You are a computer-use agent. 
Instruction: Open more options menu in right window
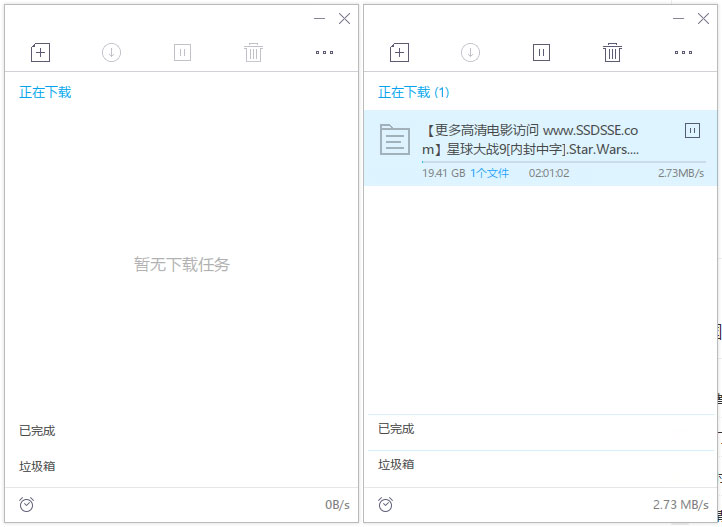click(683, 52)
